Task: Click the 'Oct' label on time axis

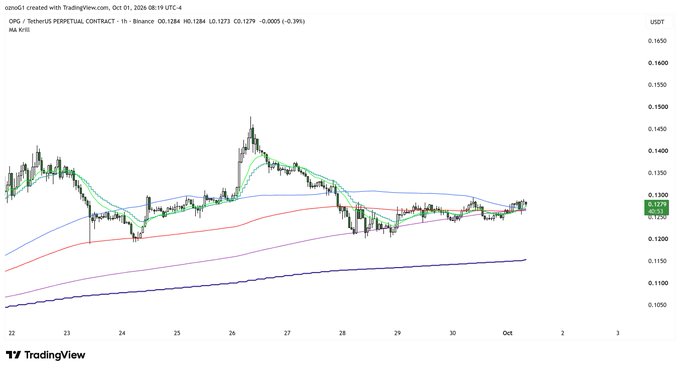Action: pyautogui.click(x=507, y=333)
